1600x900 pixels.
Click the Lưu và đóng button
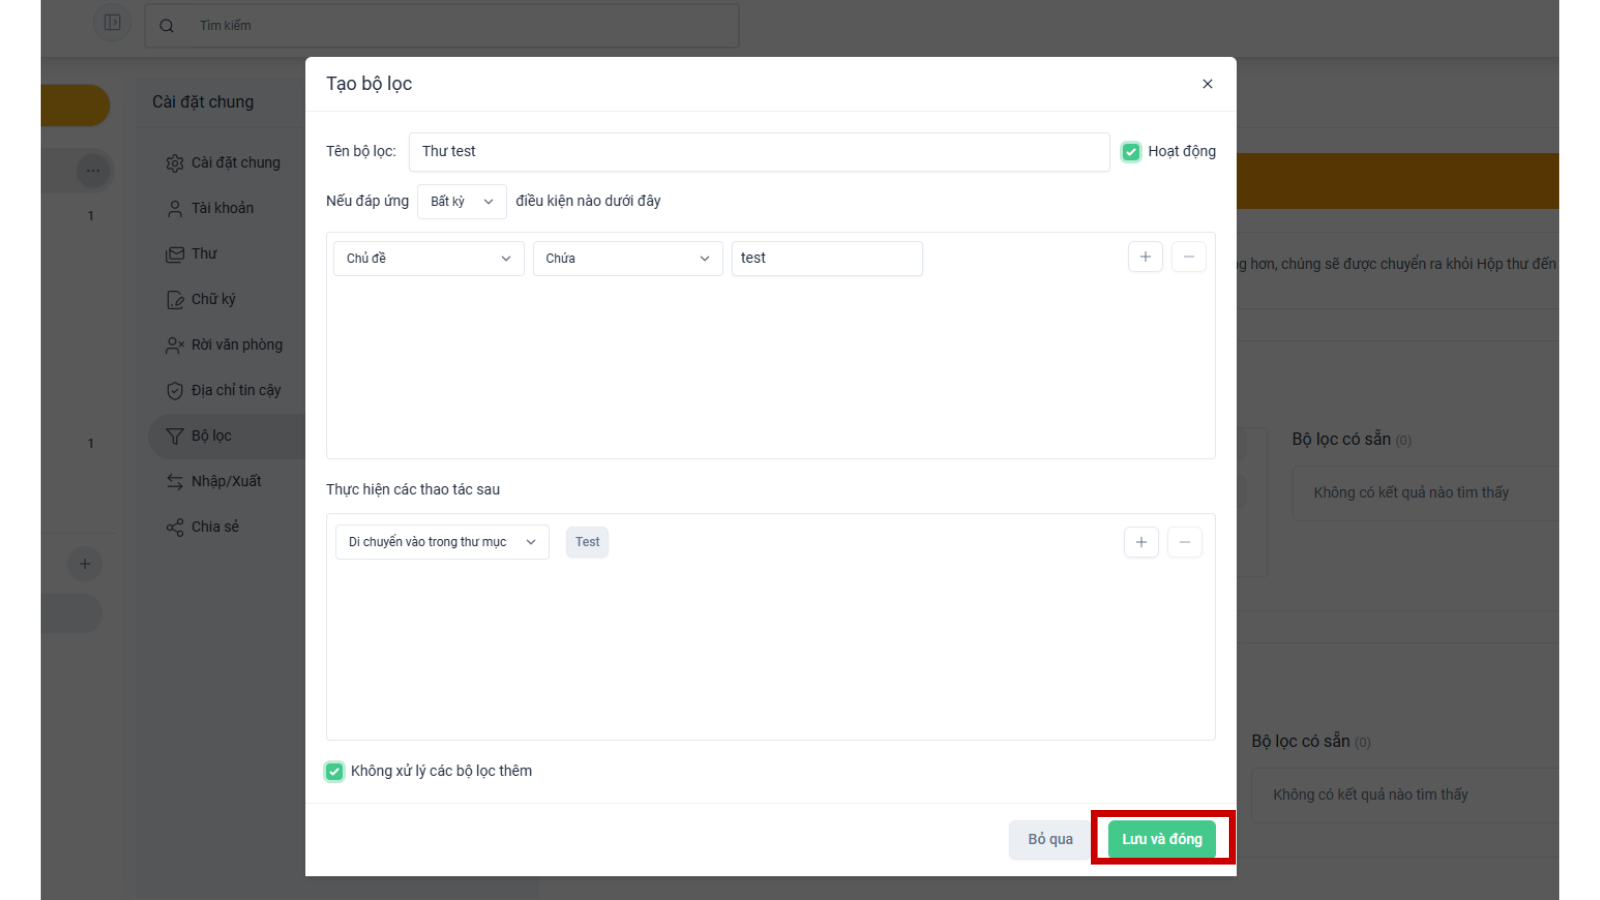(x=1162, y=839)
